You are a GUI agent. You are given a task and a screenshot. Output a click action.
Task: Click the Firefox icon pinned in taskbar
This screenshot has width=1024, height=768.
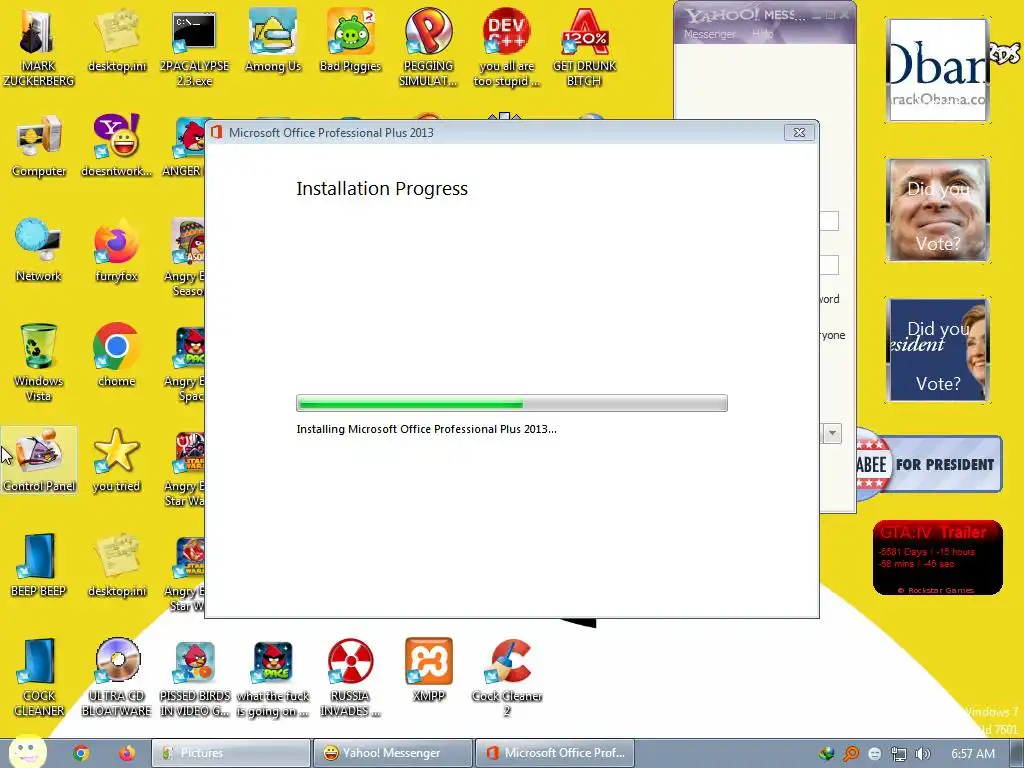tap(127, 753)
